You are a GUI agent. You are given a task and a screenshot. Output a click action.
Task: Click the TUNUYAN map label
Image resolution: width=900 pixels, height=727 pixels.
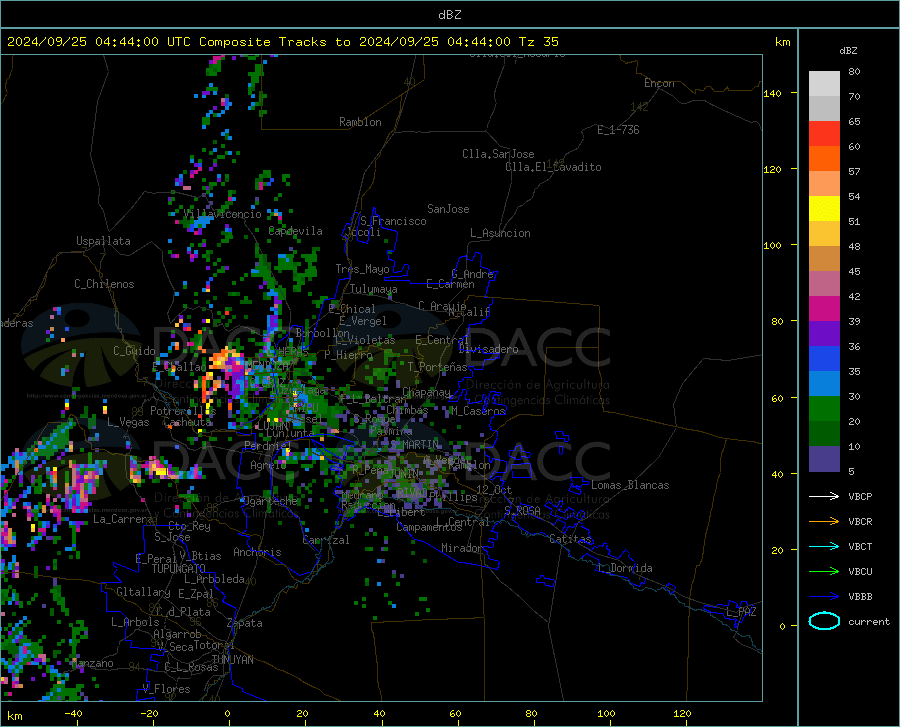[232, 660]
